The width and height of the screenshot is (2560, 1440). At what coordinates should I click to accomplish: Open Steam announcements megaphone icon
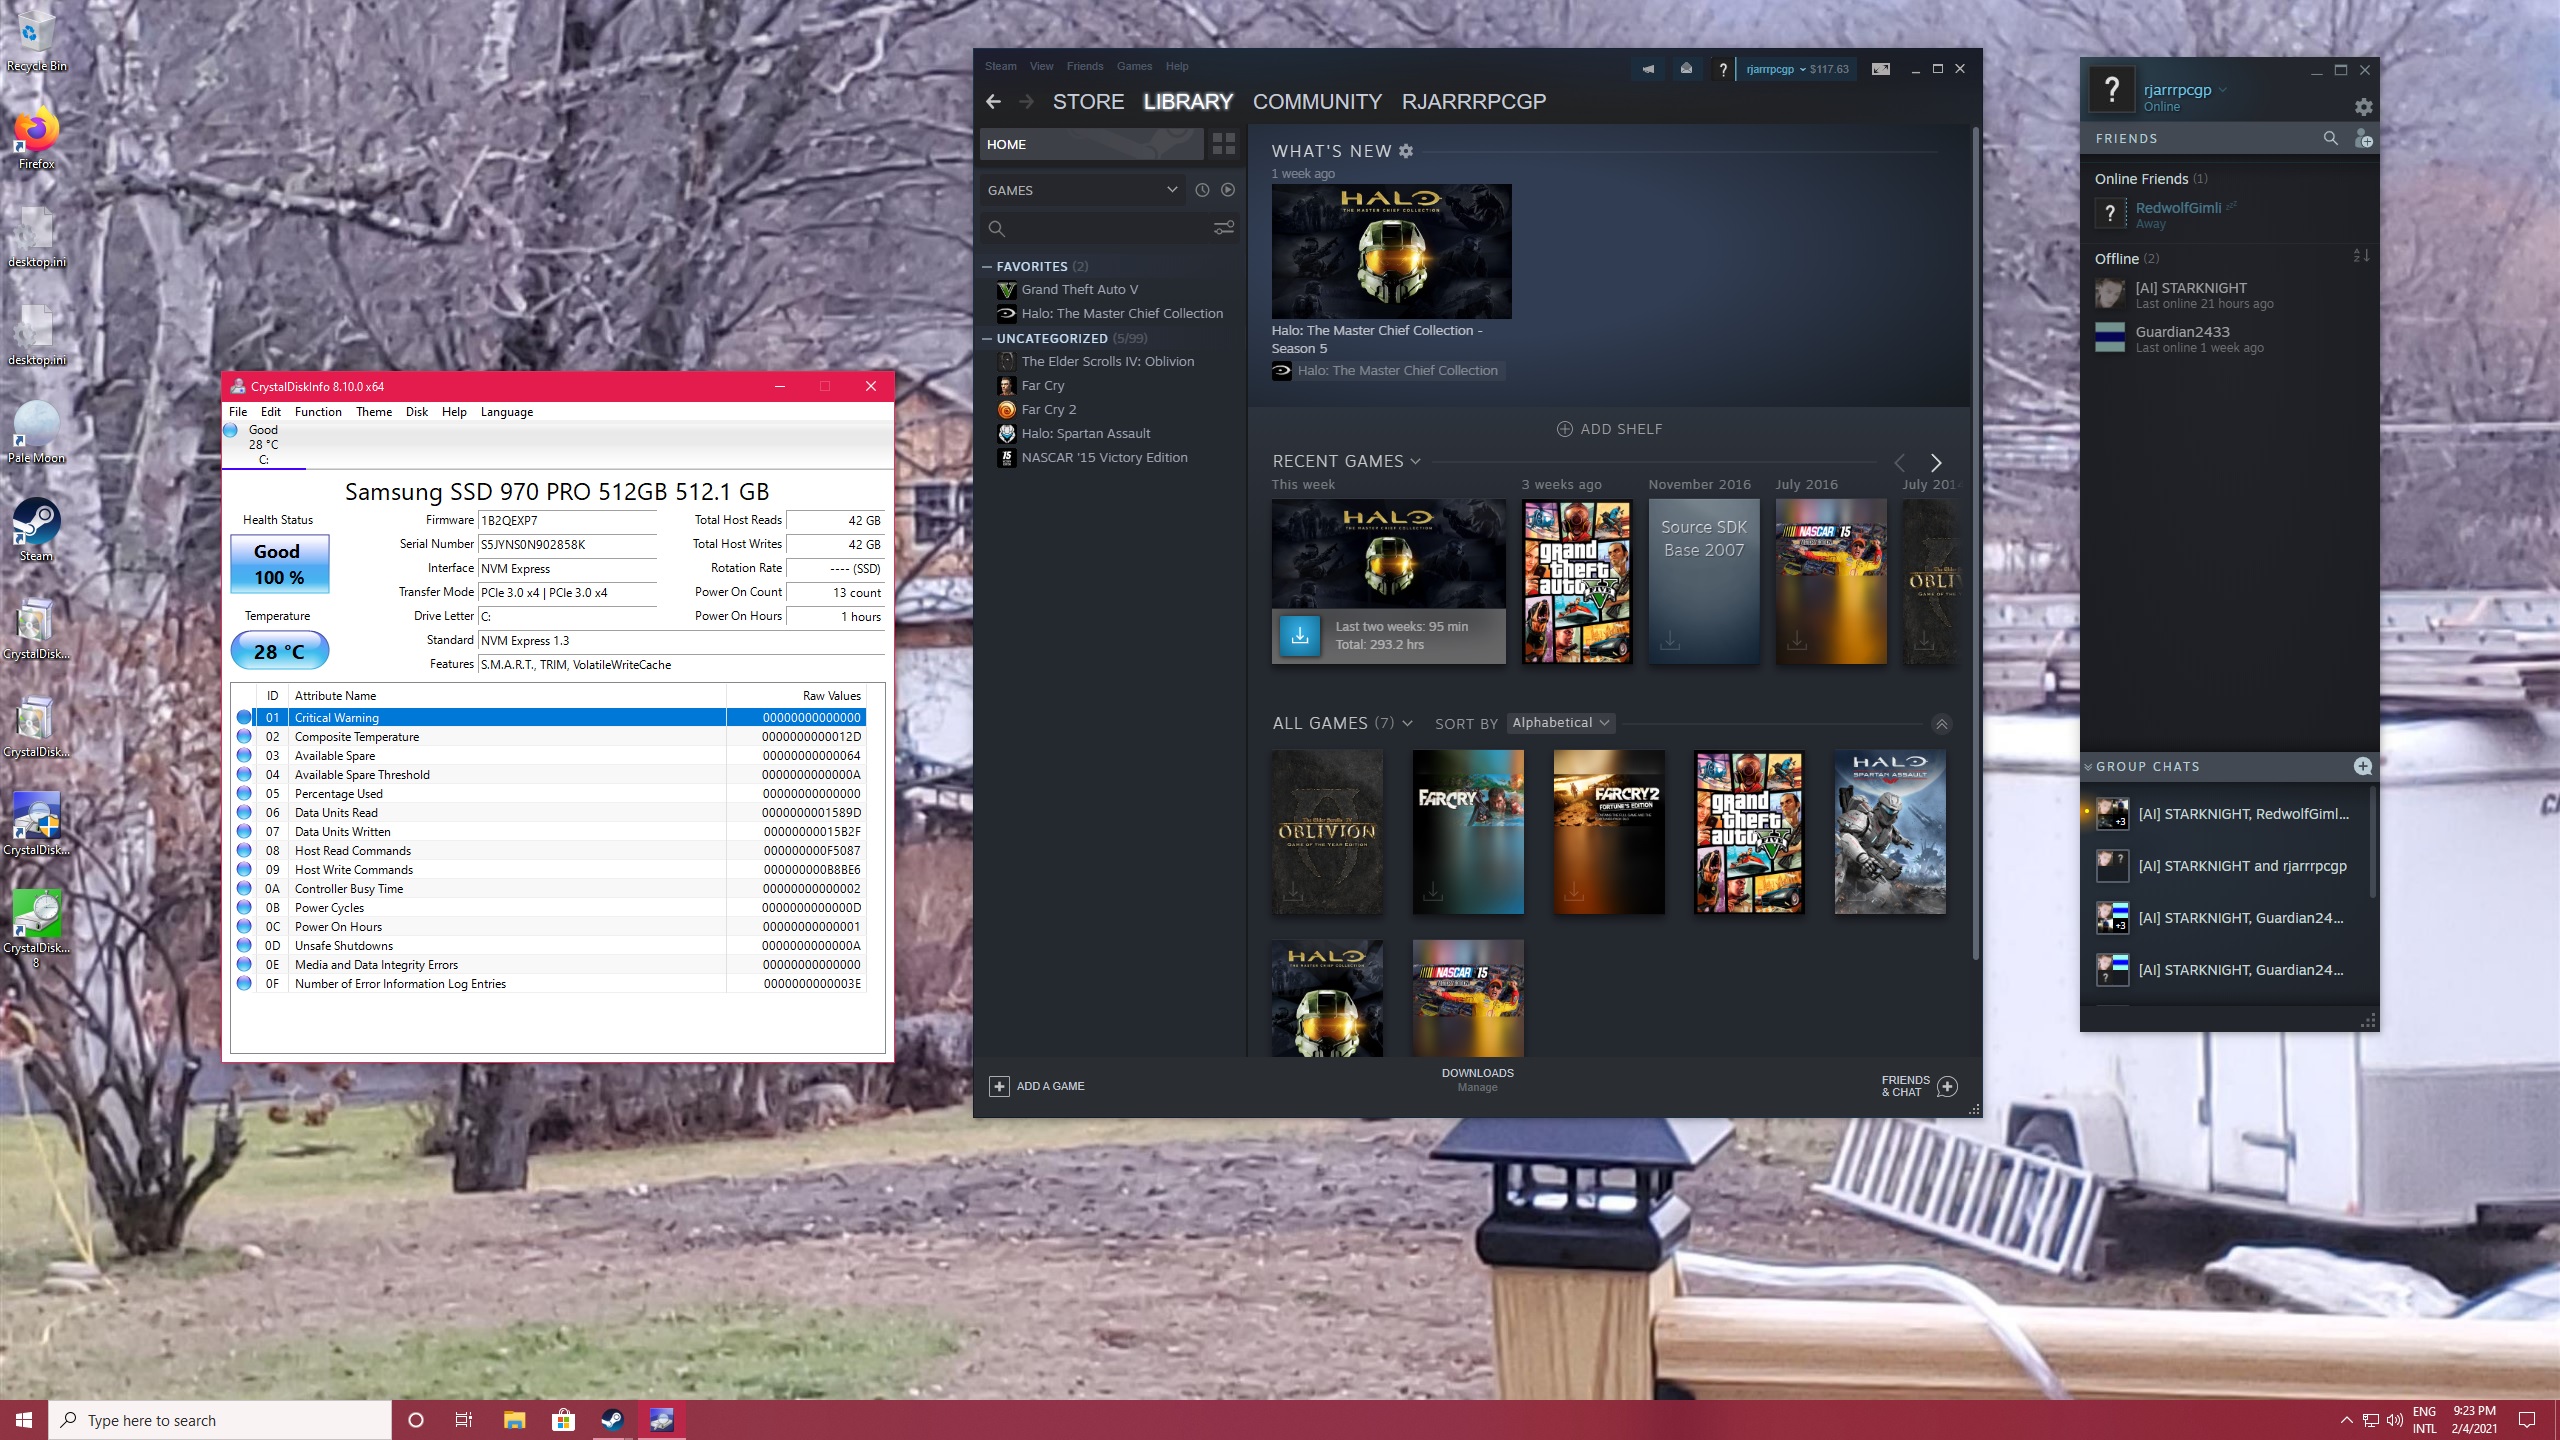(x=1648, y=69)
